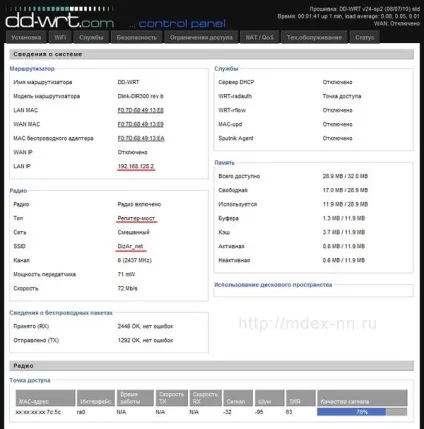Click the Сигнал column header
424x429 pixels.
point(238,398)
